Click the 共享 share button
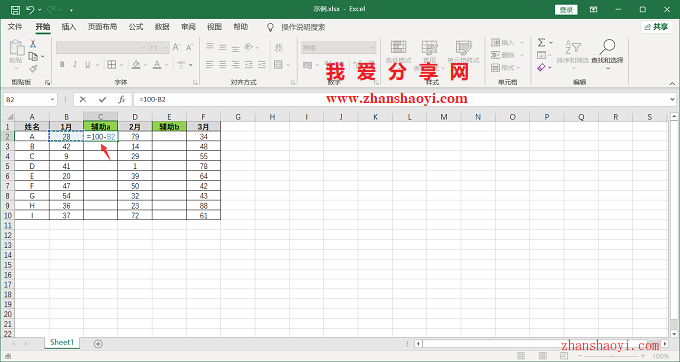This screenshot has width=680, height=362. click(657, 27)
